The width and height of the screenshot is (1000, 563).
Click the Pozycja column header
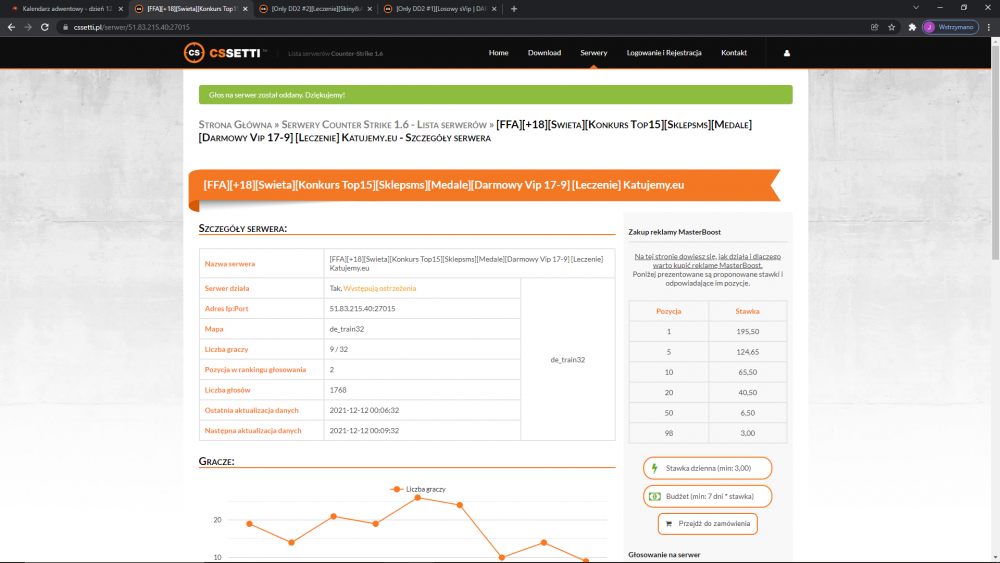[x=668, y=311]
